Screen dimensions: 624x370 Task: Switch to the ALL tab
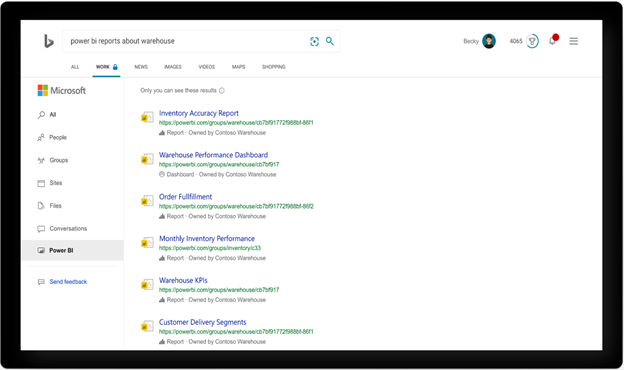[x=75, y=67]
